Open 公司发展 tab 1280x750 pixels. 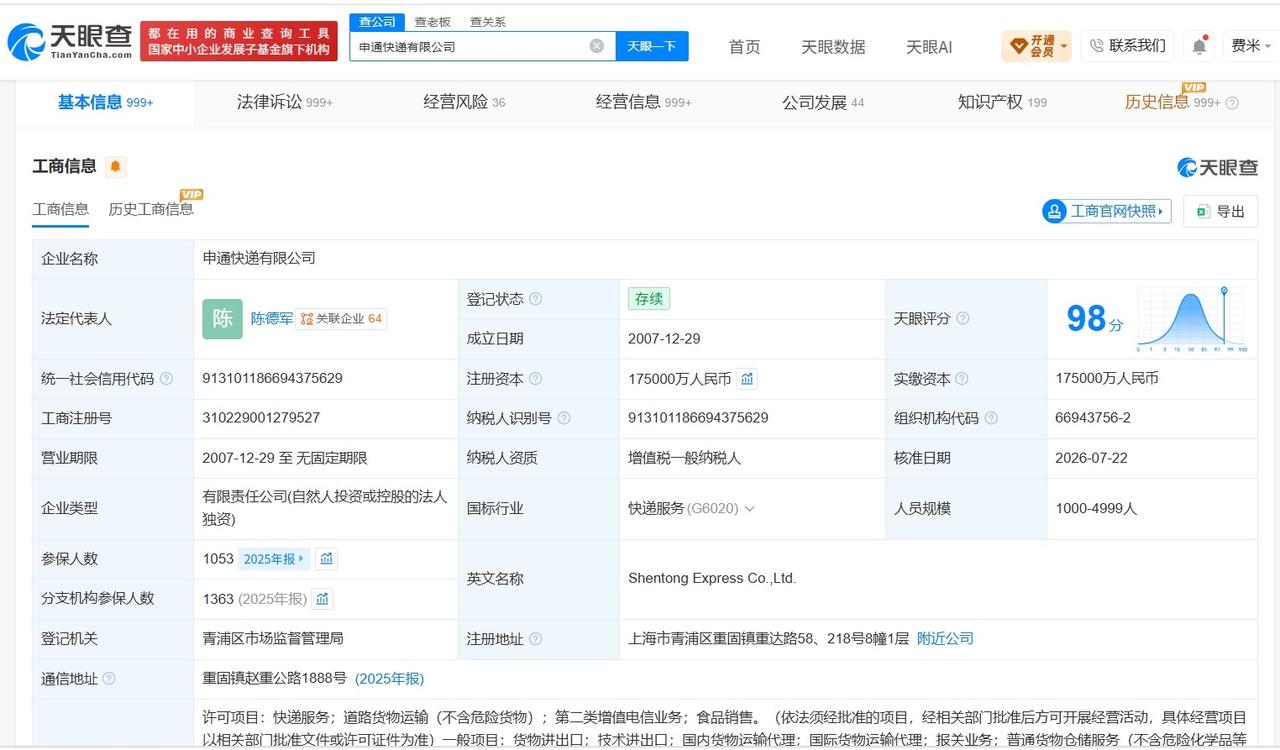click(823, 102)
